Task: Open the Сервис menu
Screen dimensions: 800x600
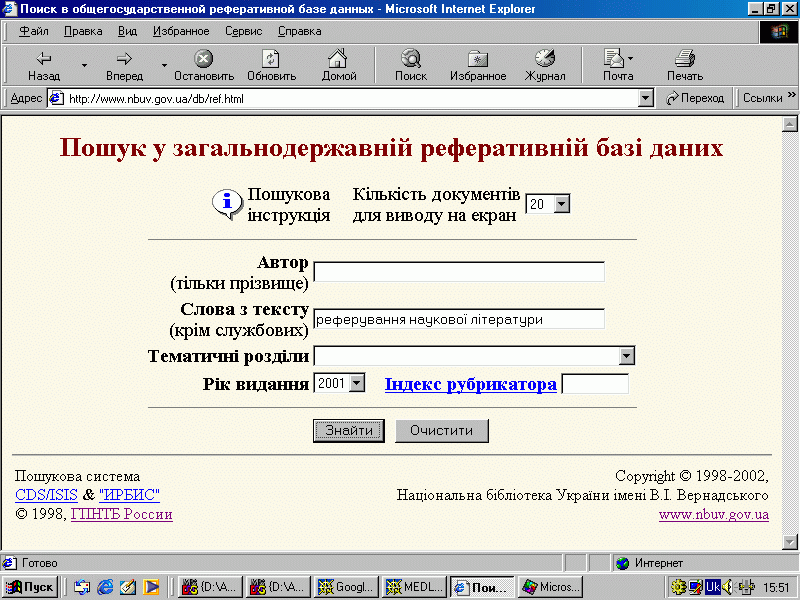Action: pos(243,32)
